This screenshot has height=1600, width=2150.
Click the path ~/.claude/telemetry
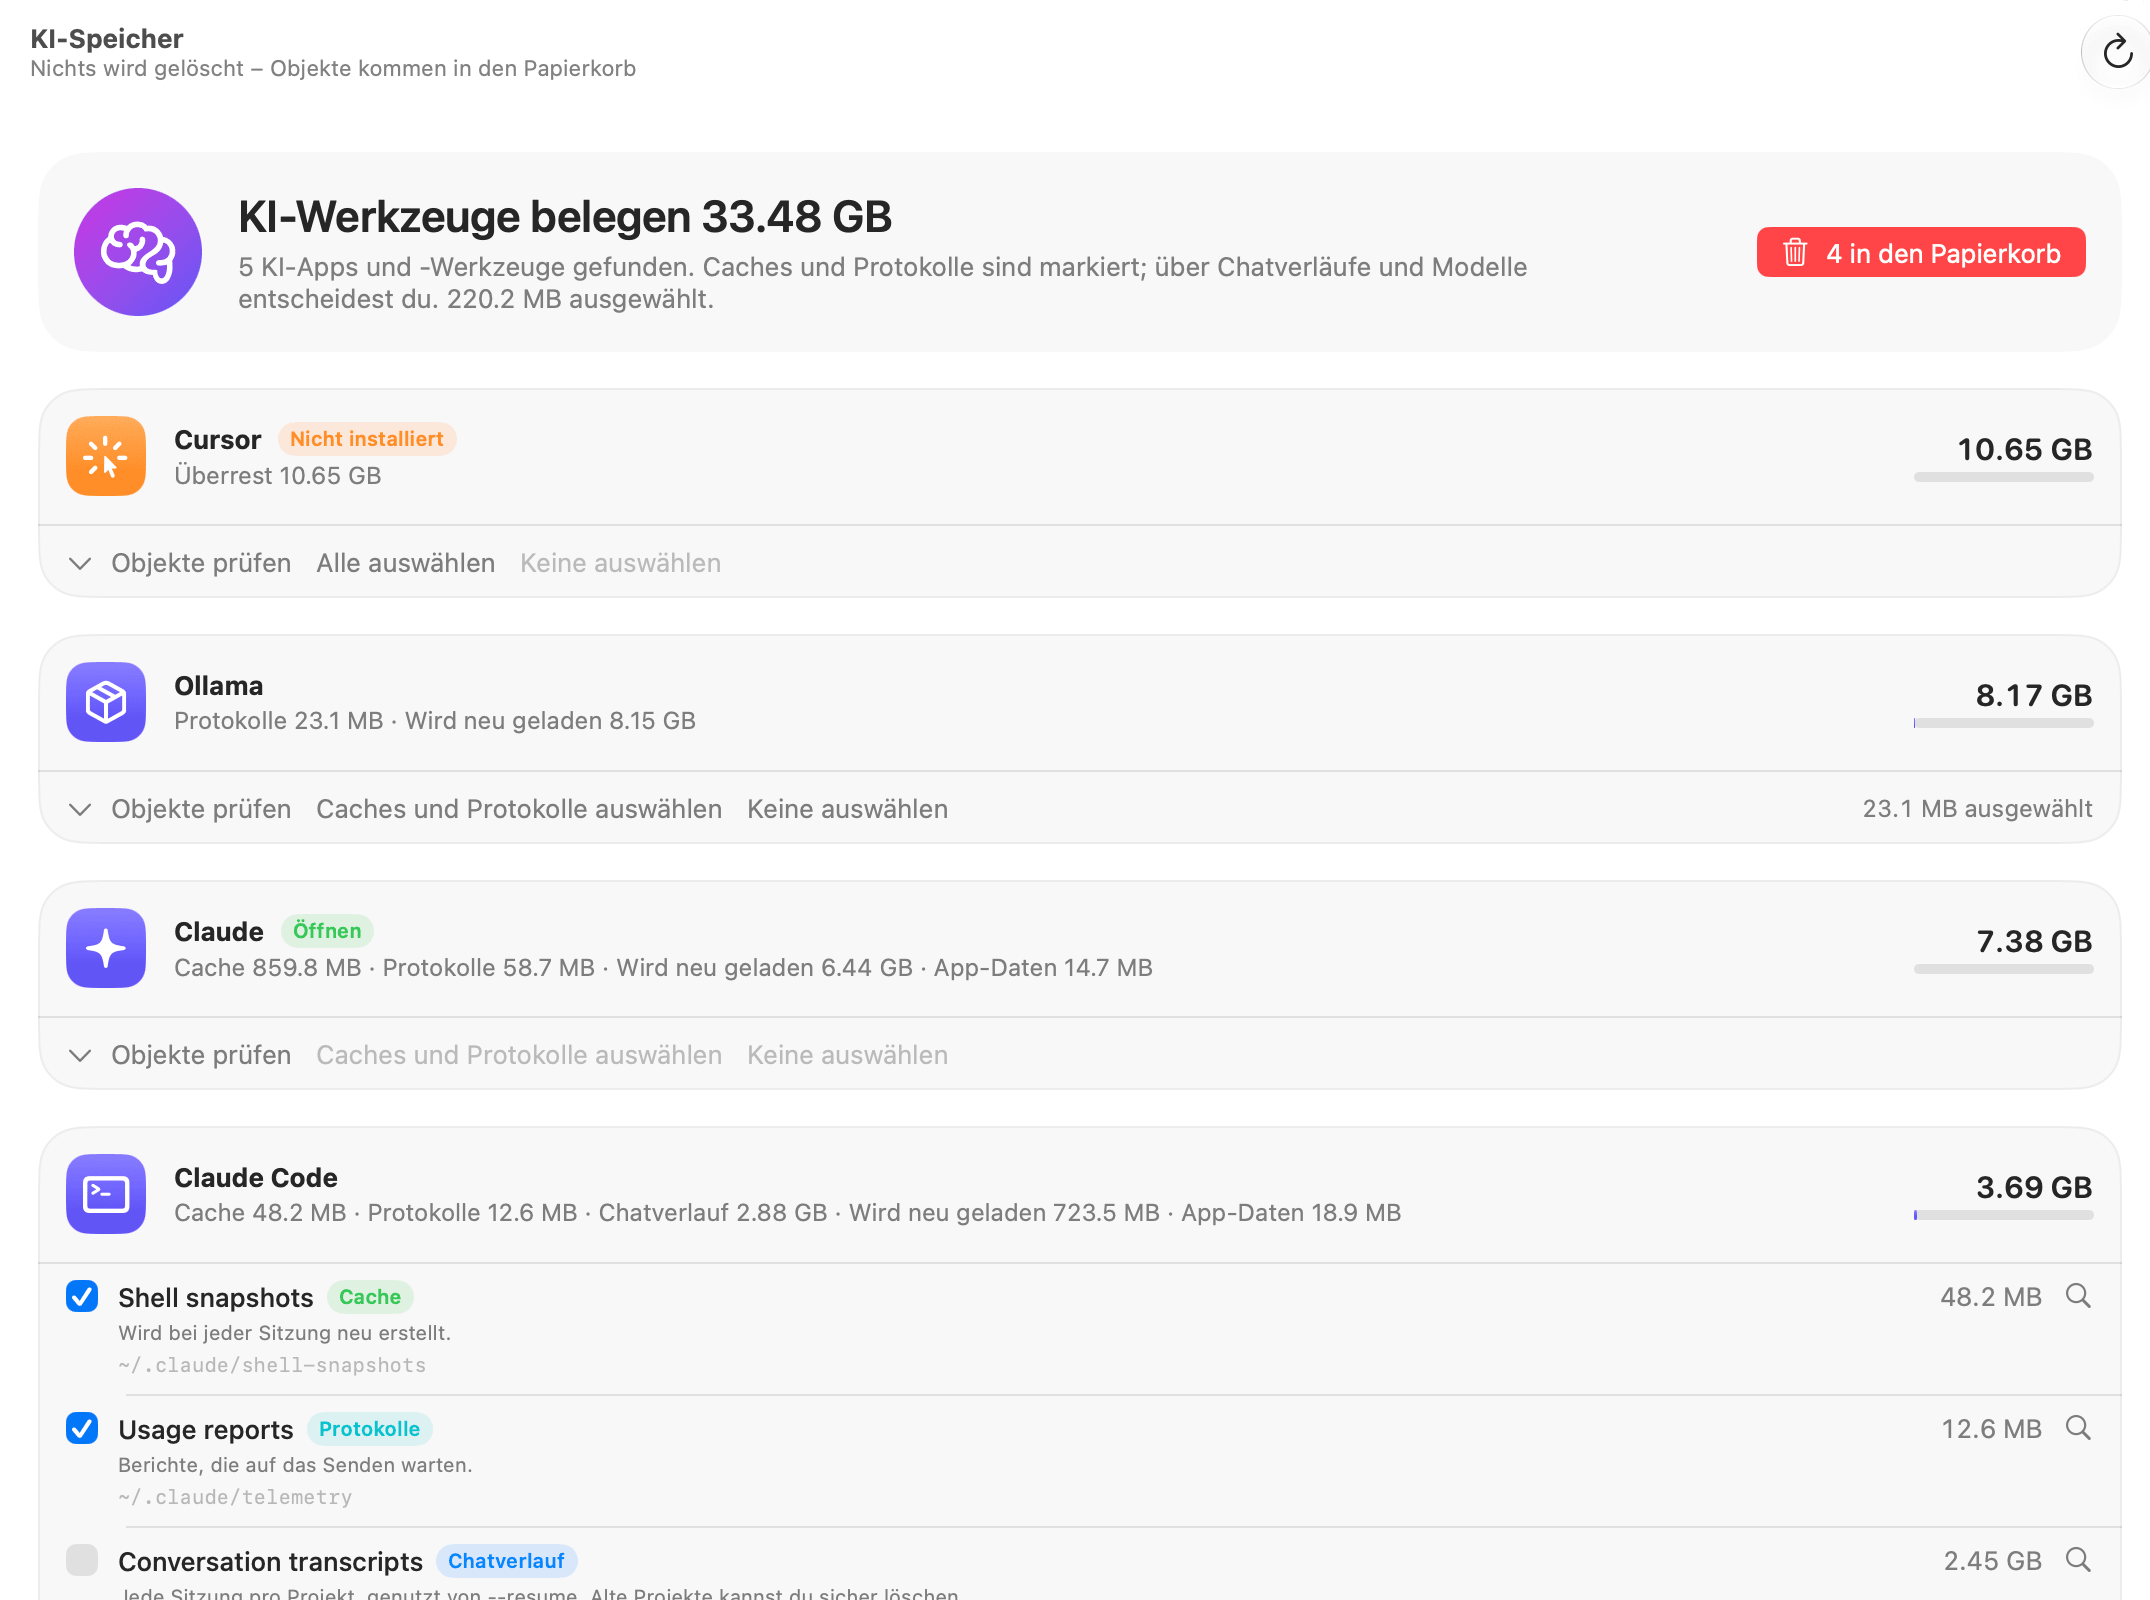[x=235, y=1497]
